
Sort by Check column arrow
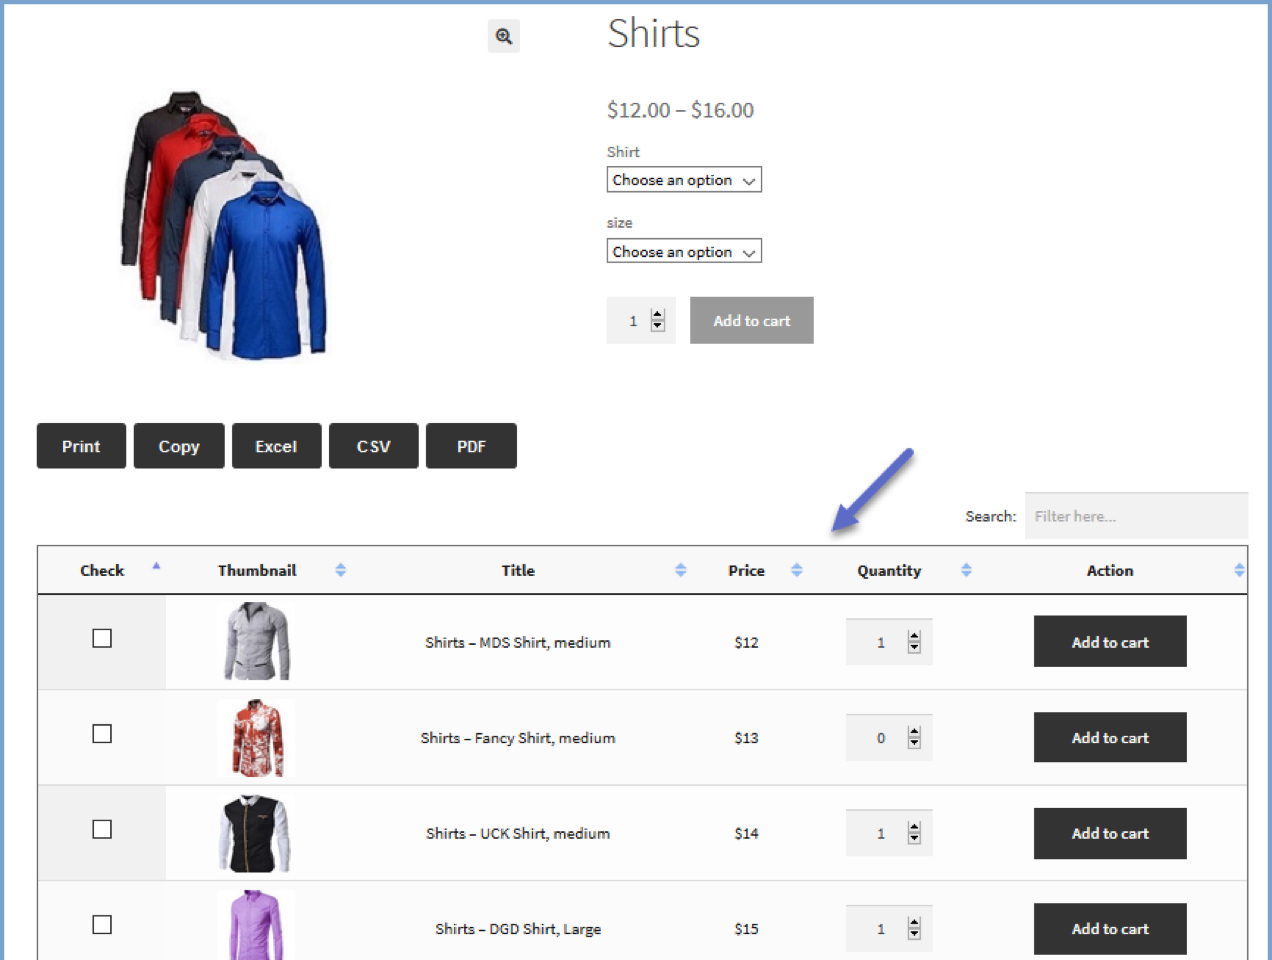click(156, 566)
